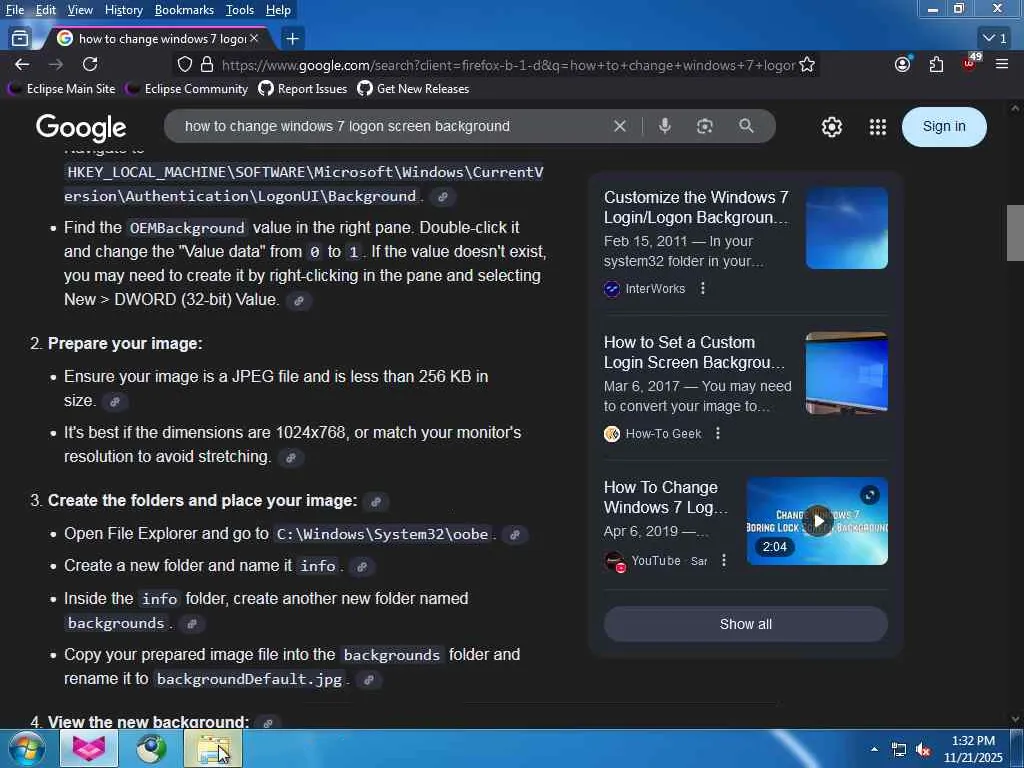Open tracking protection shield icon
Image resolution: width=1024 pixels, height=768 pixels.
[185, 65]
